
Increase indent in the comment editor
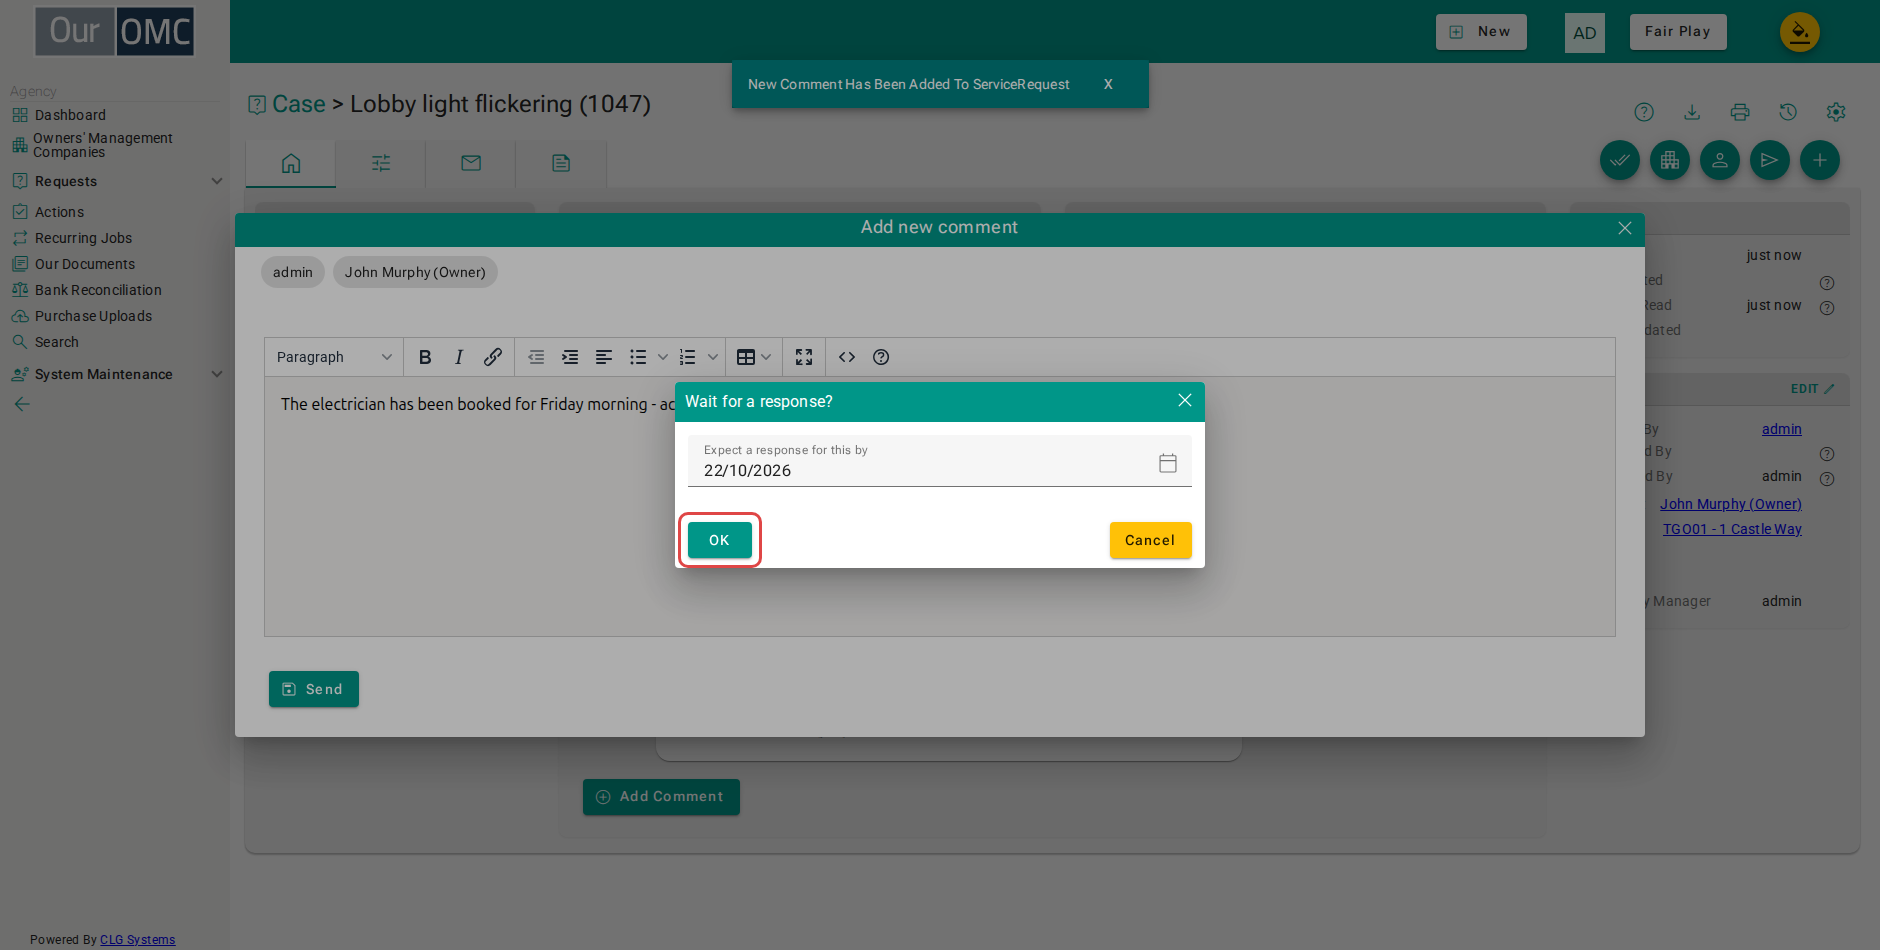(x=570, y=357)
